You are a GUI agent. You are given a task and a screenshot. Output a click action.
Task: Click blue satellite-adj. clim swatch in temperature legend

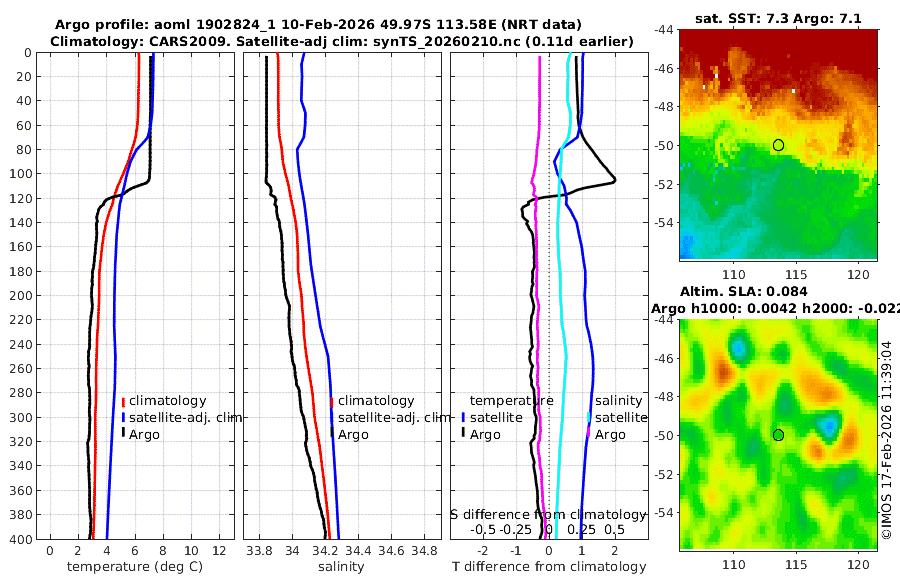[x=123, y=417]
